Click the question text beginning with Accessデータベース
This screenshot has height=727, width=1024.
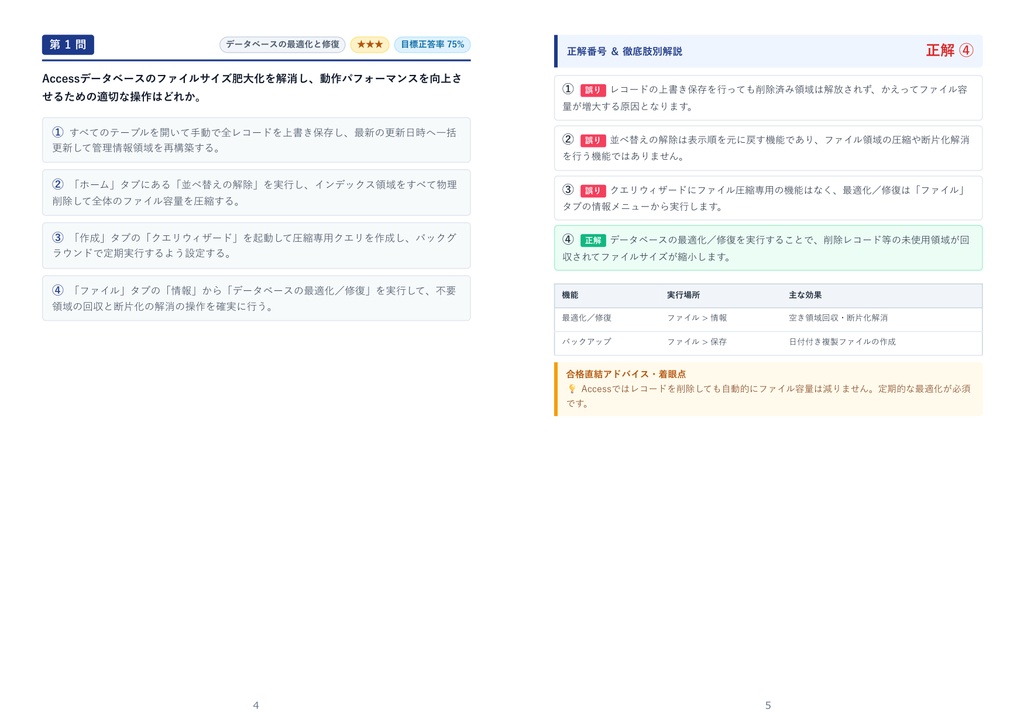[x=252, y=88]
